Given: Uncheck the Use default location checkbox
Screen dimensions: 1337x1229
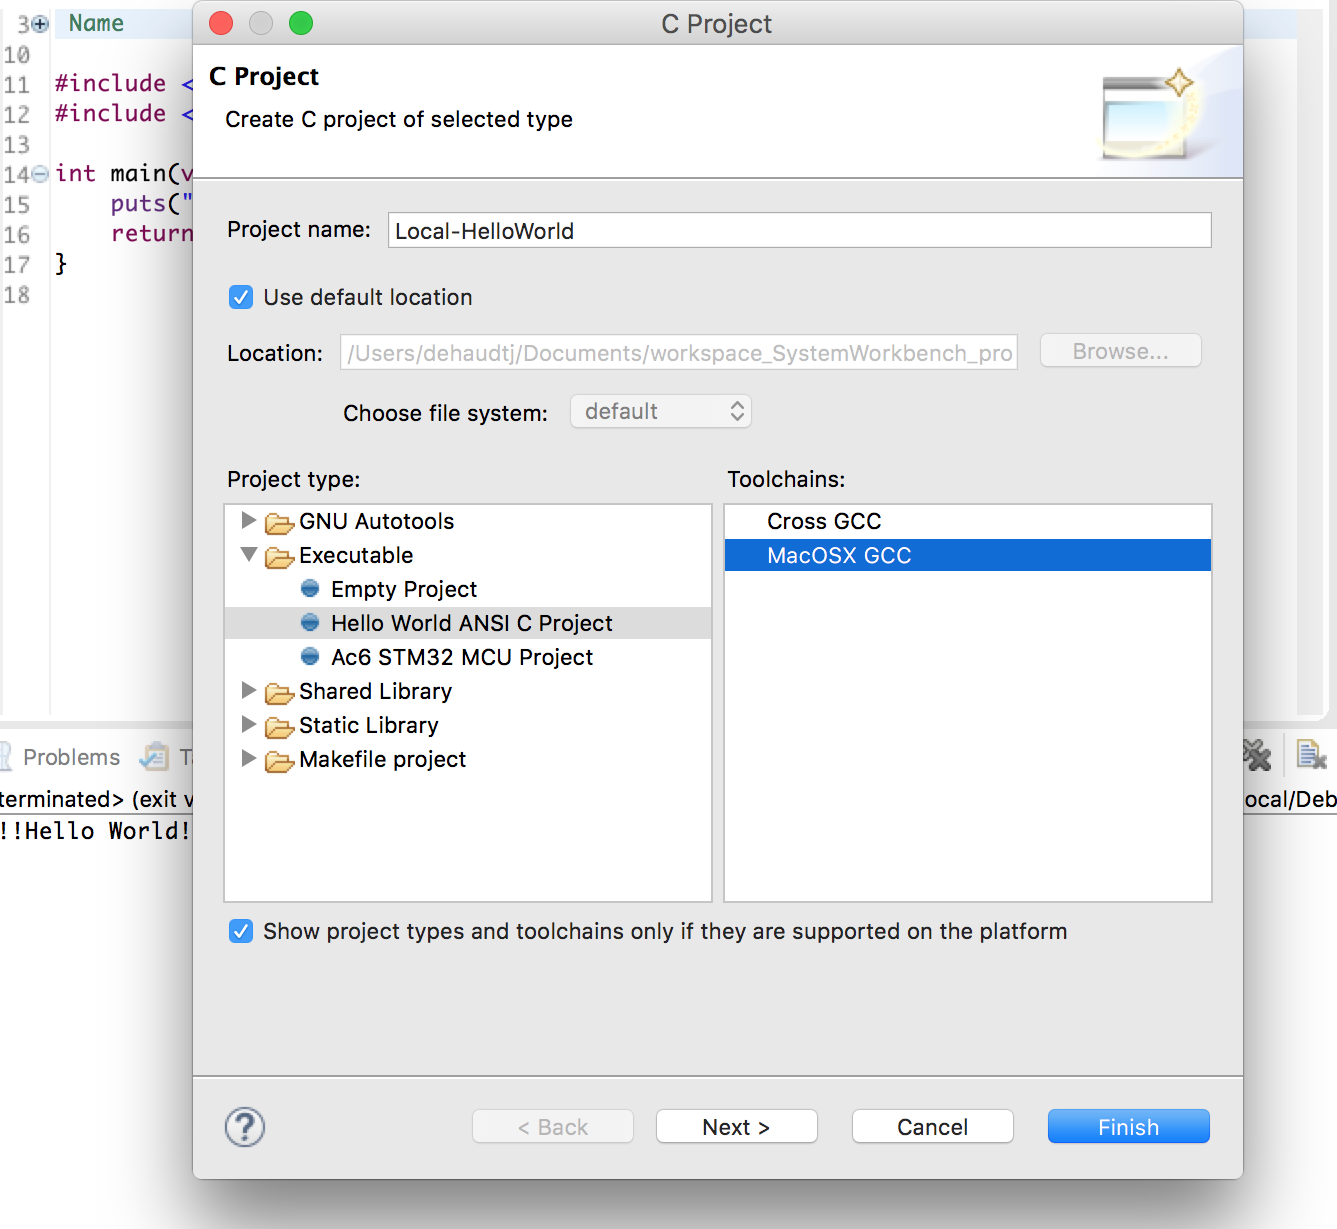Looking at the screenshot, I should (x=241, y=297).
